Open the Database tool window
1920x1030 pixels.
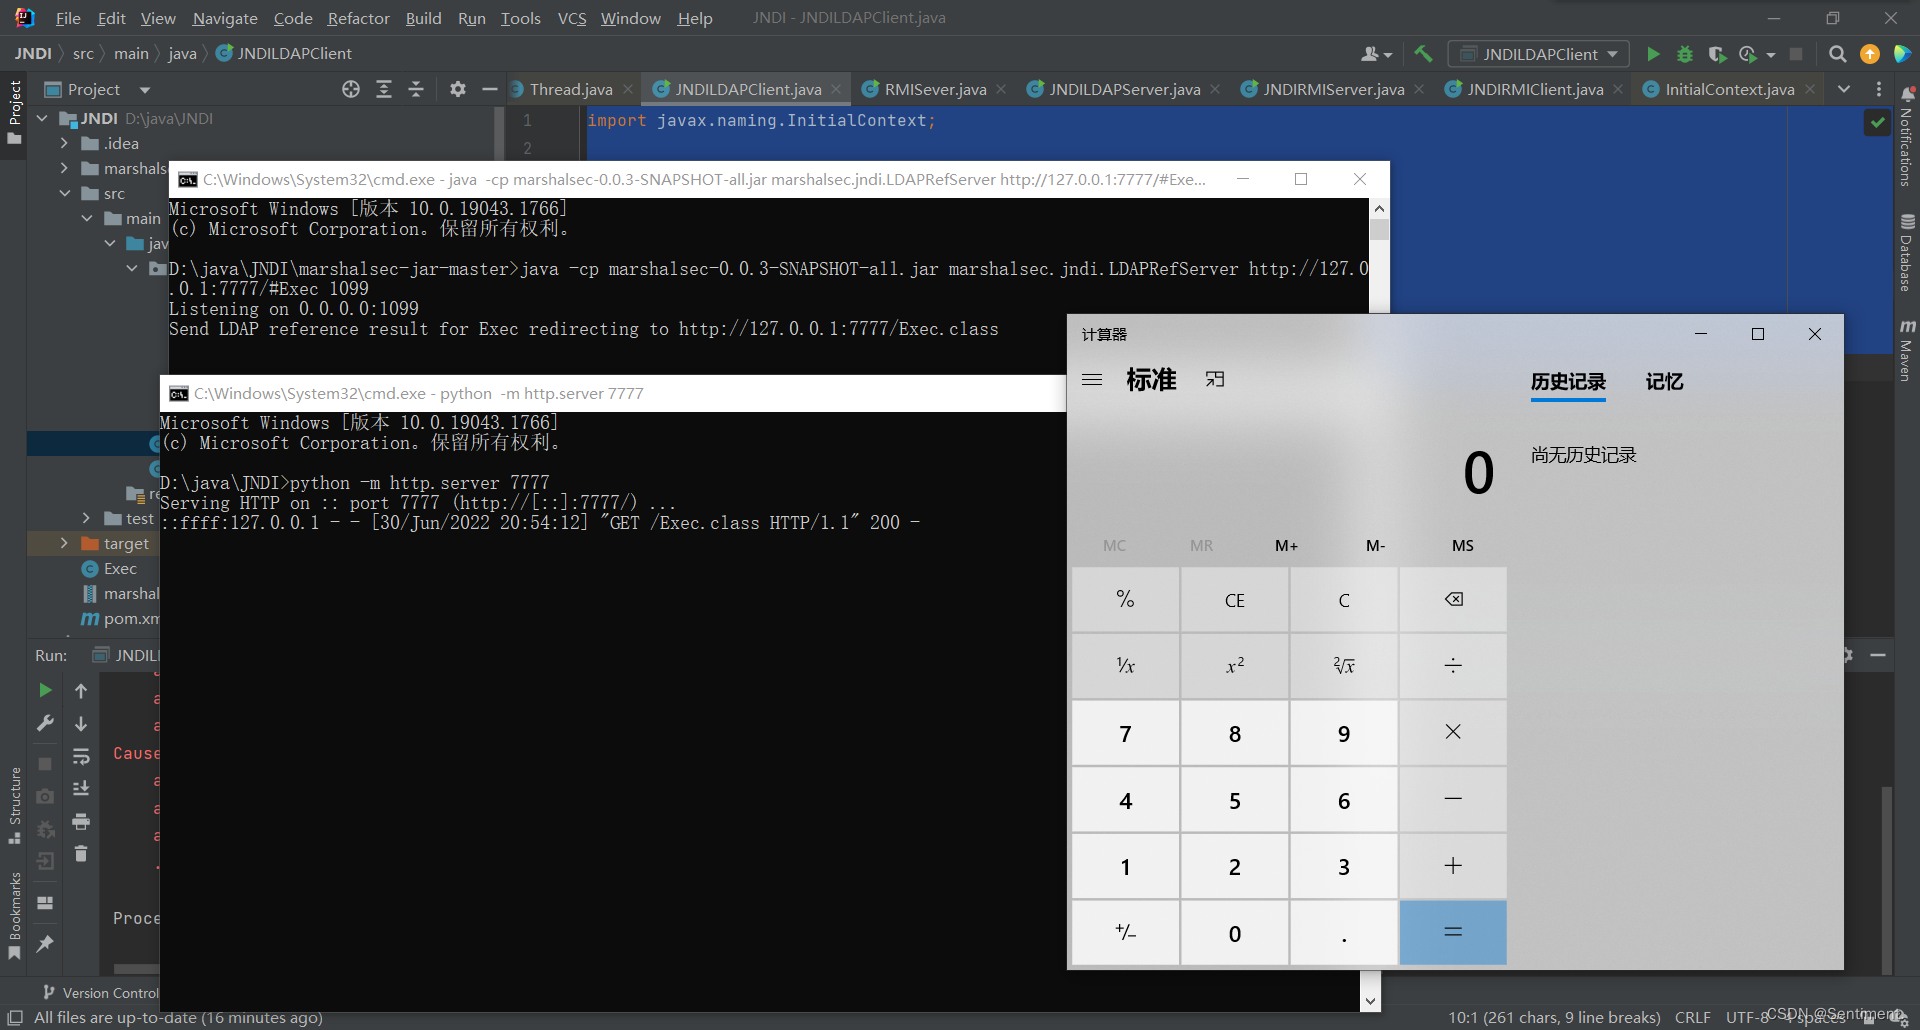click(1906, 254)
